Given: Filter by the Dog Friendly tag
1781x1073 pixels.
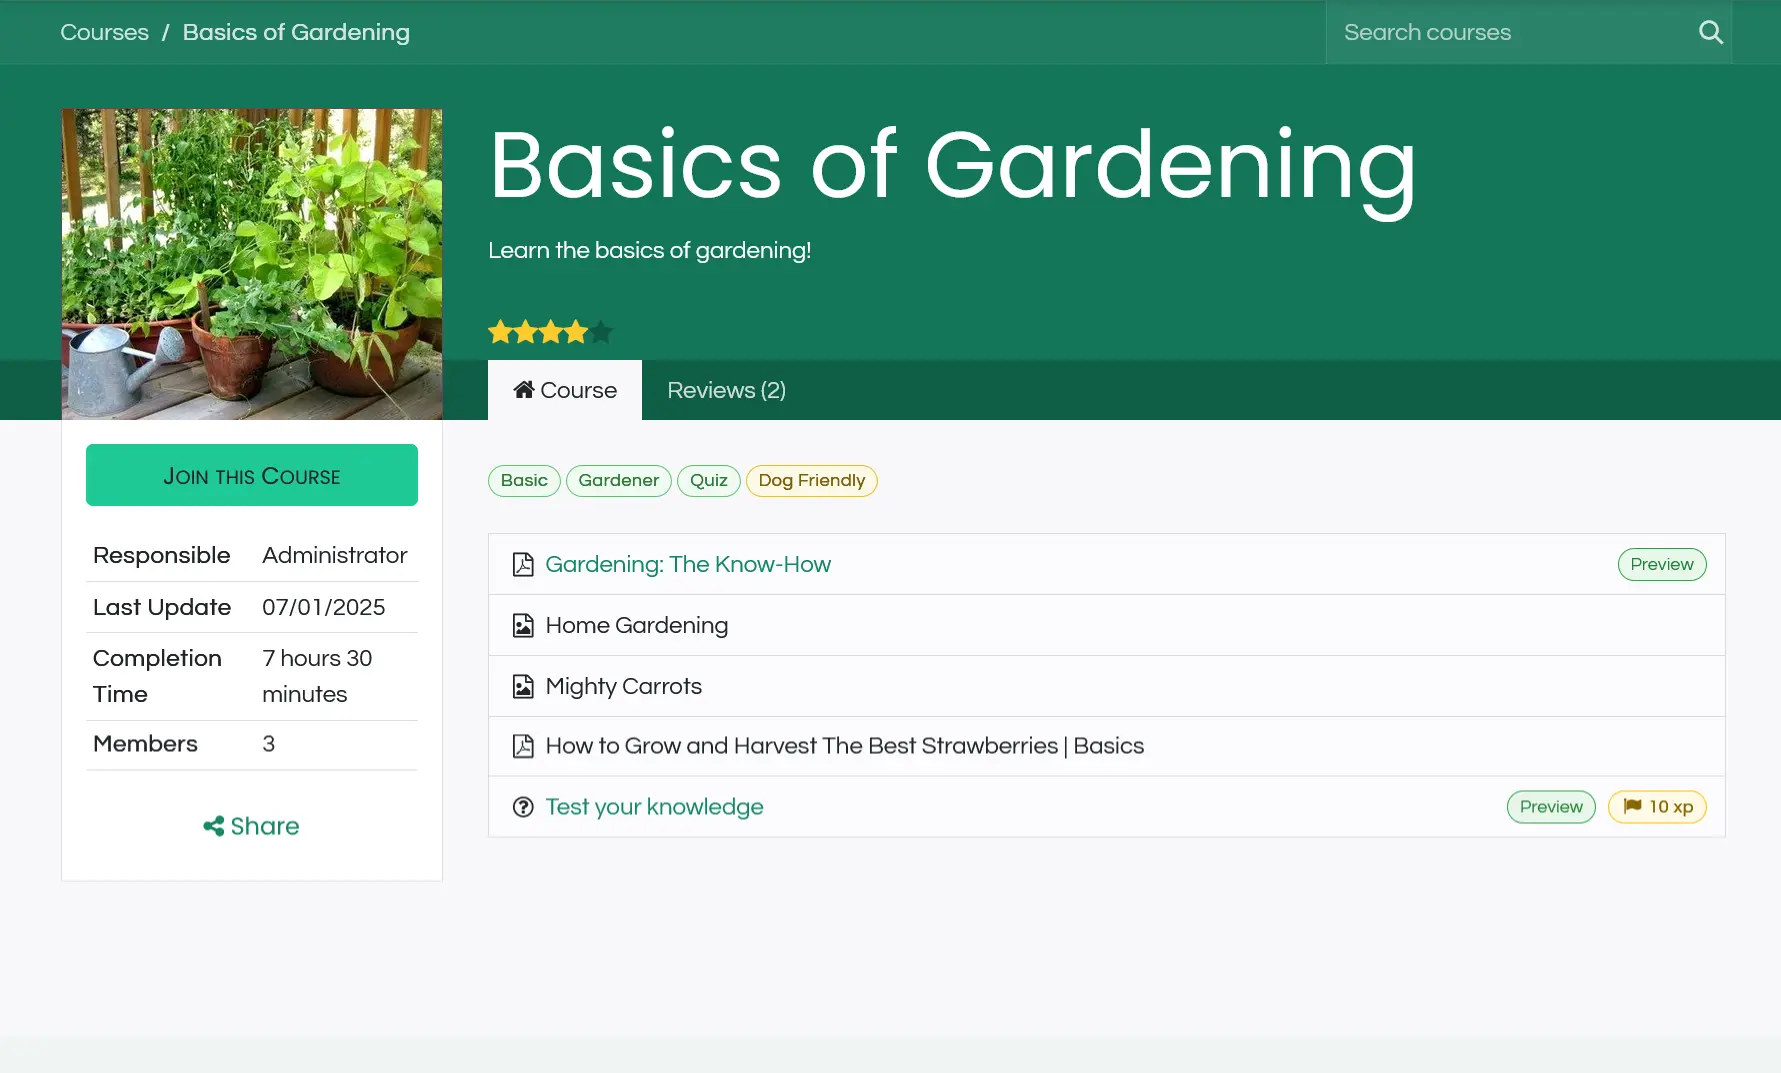Looking at the screenshot, I should pos(811,481).
